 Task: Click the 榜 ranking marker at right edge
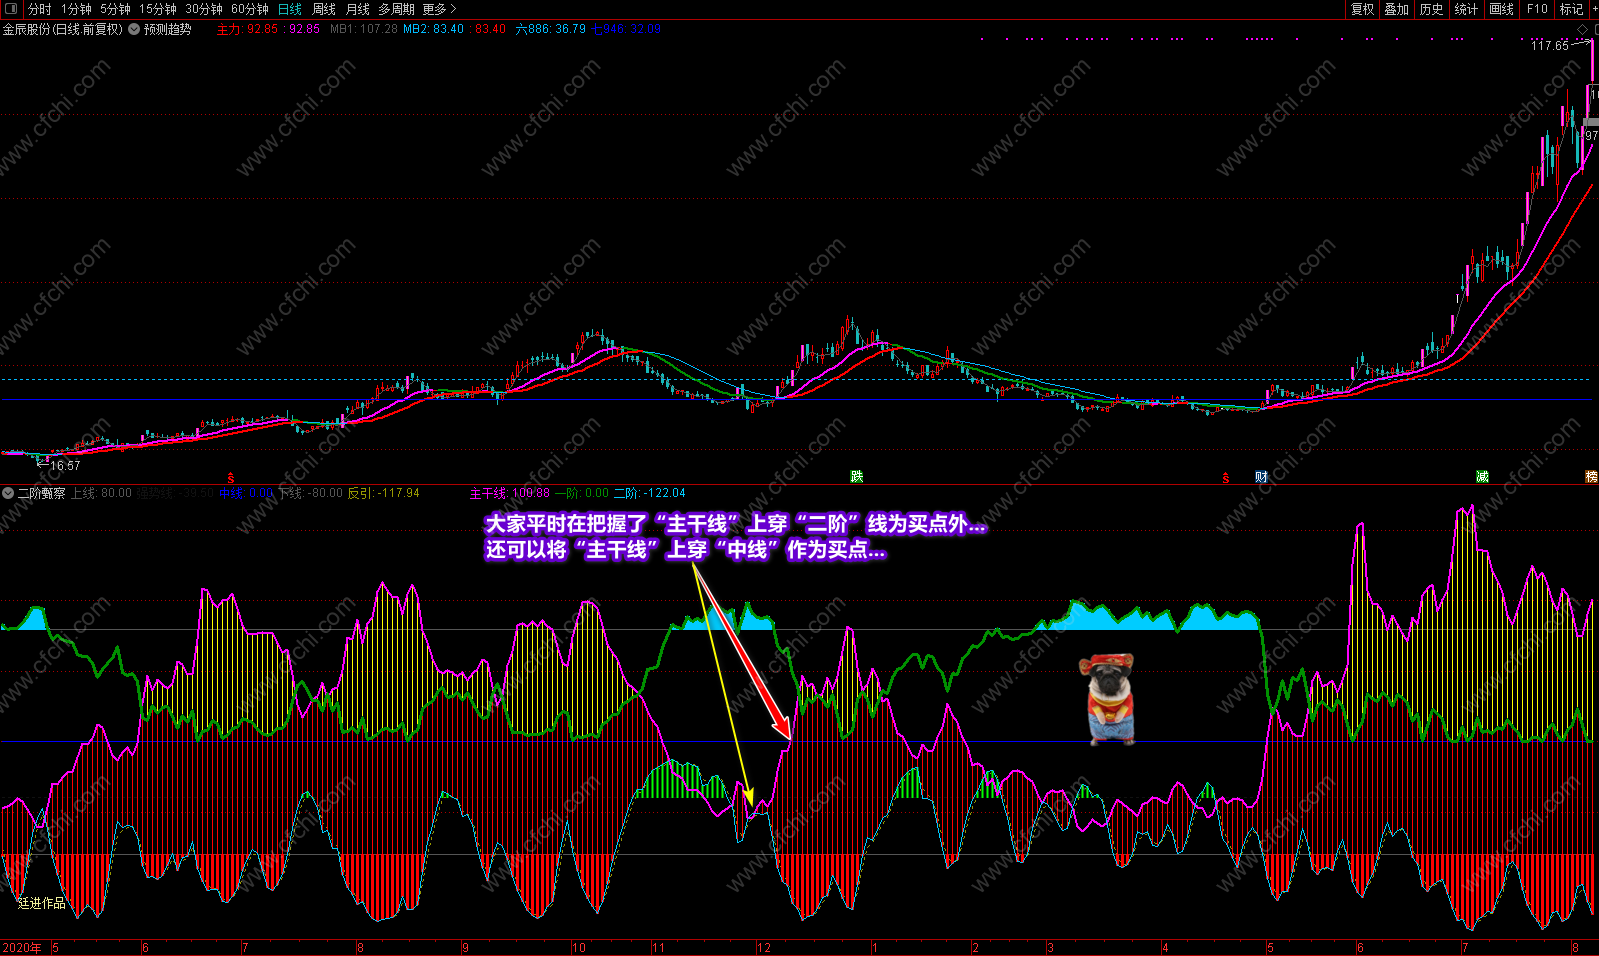[x=1592, y=477]
